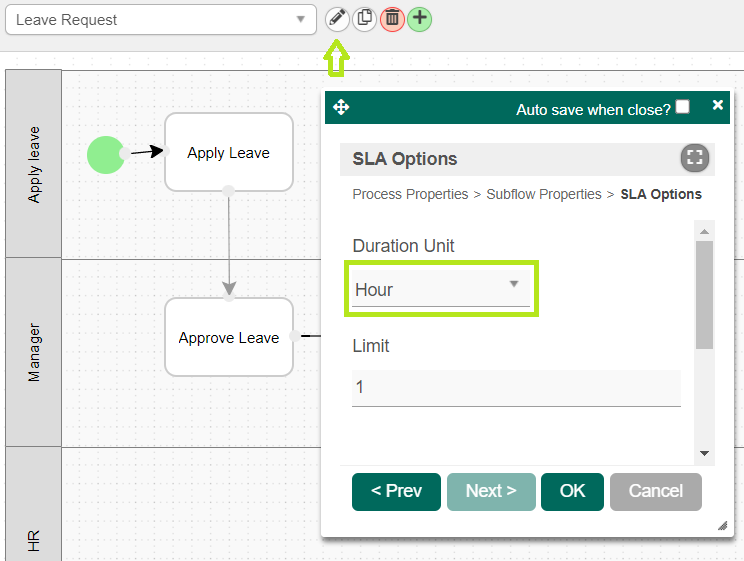Select the green start event circle
This screenshot has width=744, height=561.
(106, 154)
